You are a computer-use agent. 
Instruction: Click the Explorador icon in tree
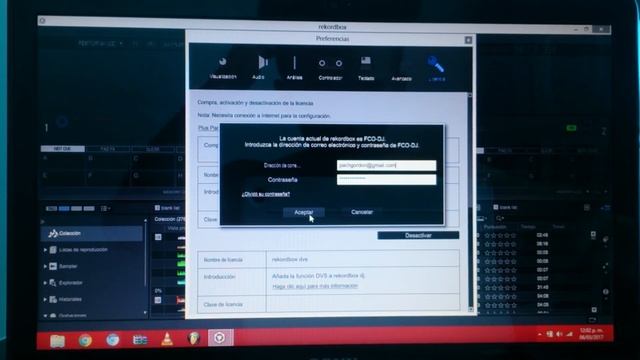coord(53,282)
